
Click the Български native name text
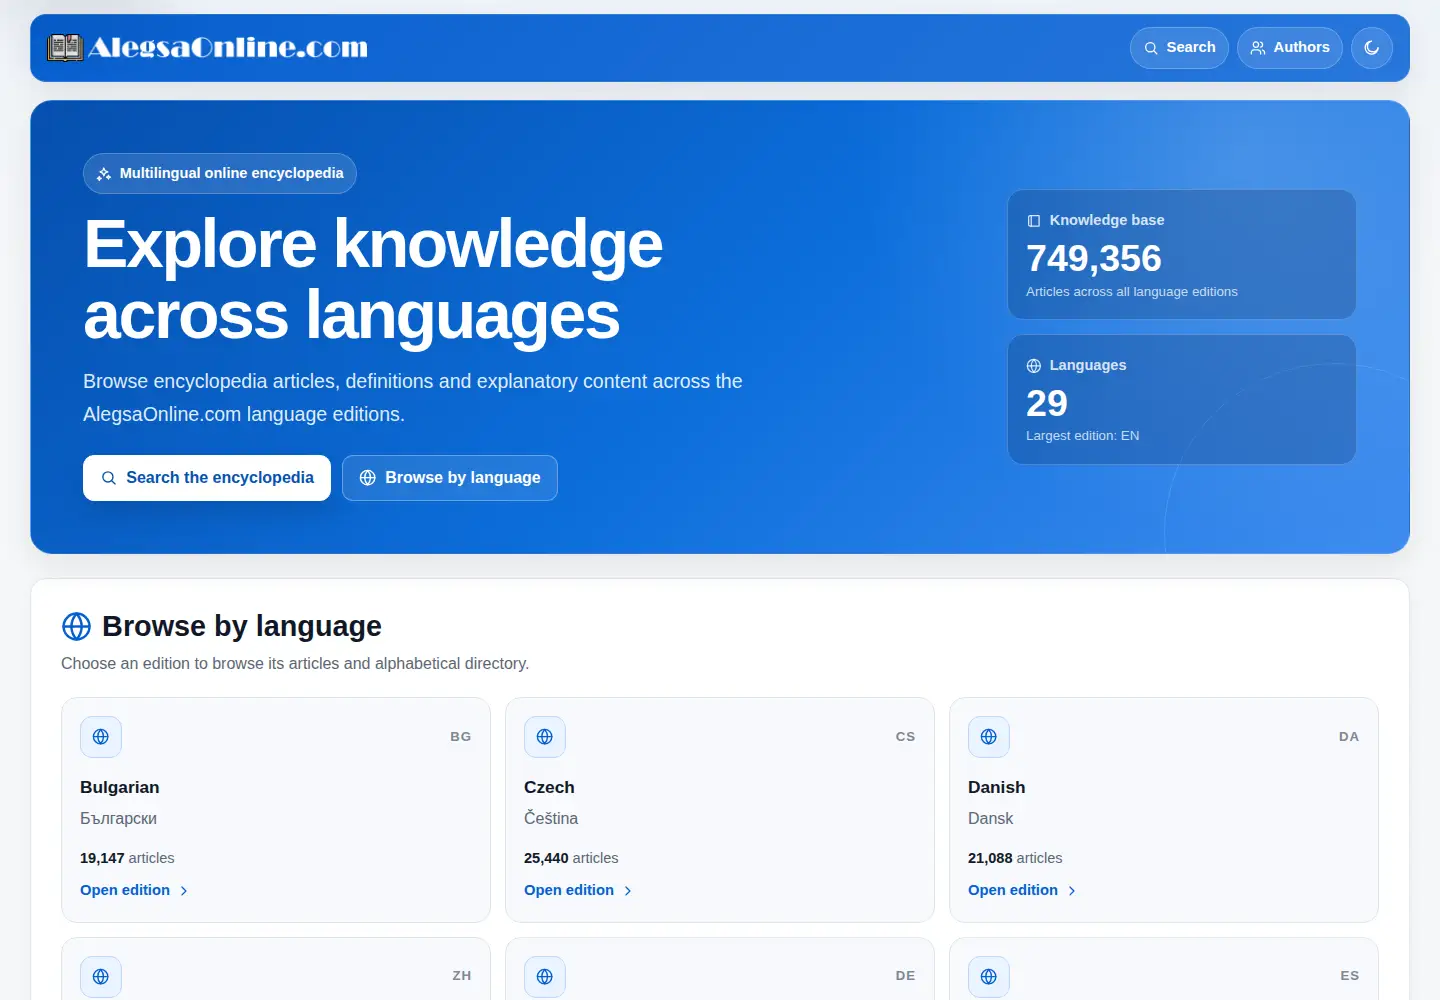(x=118, y=818)
